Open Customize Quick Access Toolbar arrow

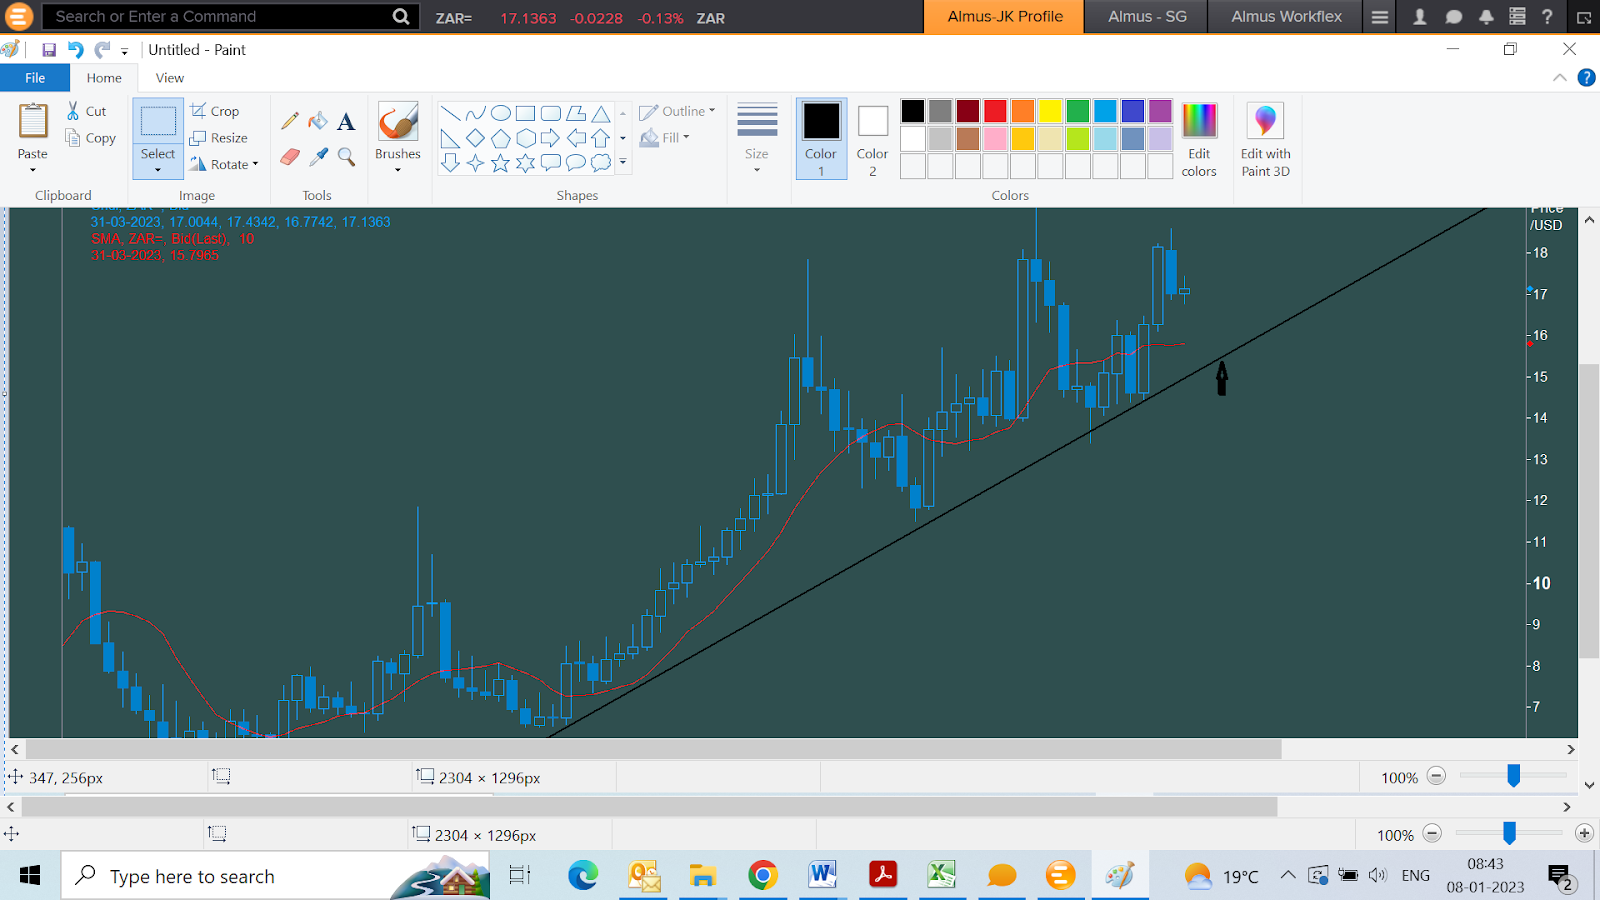[125, 51]
